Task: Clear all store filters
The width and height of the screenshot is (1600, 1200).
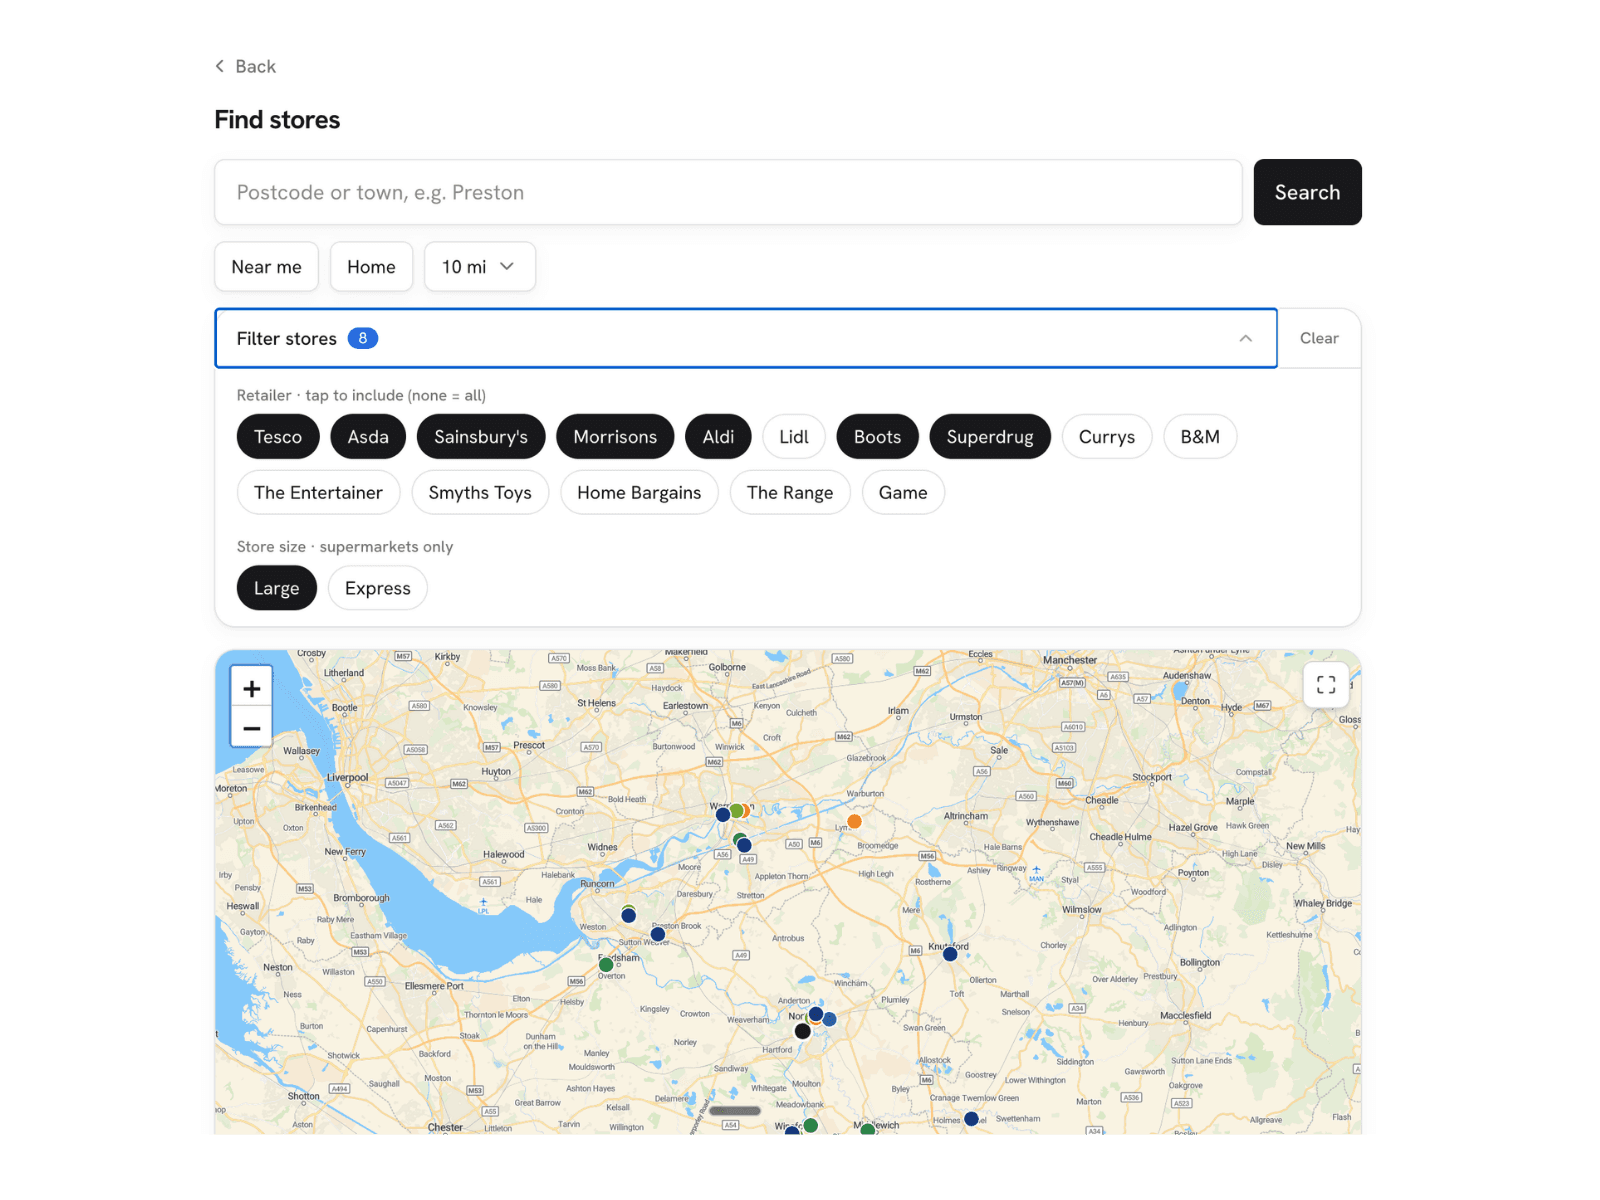Action: point(1319,338)
